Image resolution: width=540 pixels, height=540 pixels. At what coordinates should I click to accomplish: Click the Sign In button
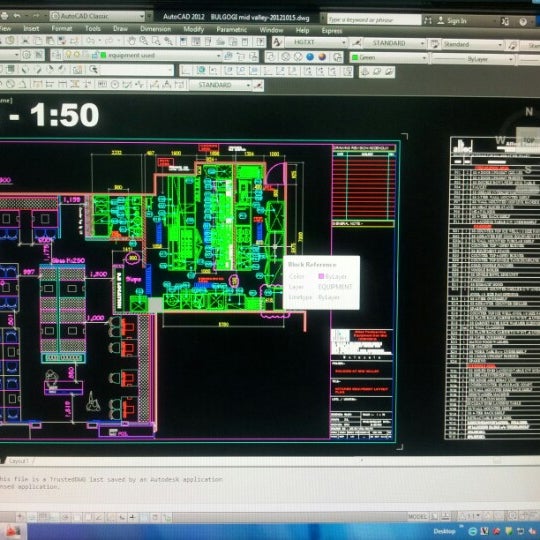(x=451, y=21)
